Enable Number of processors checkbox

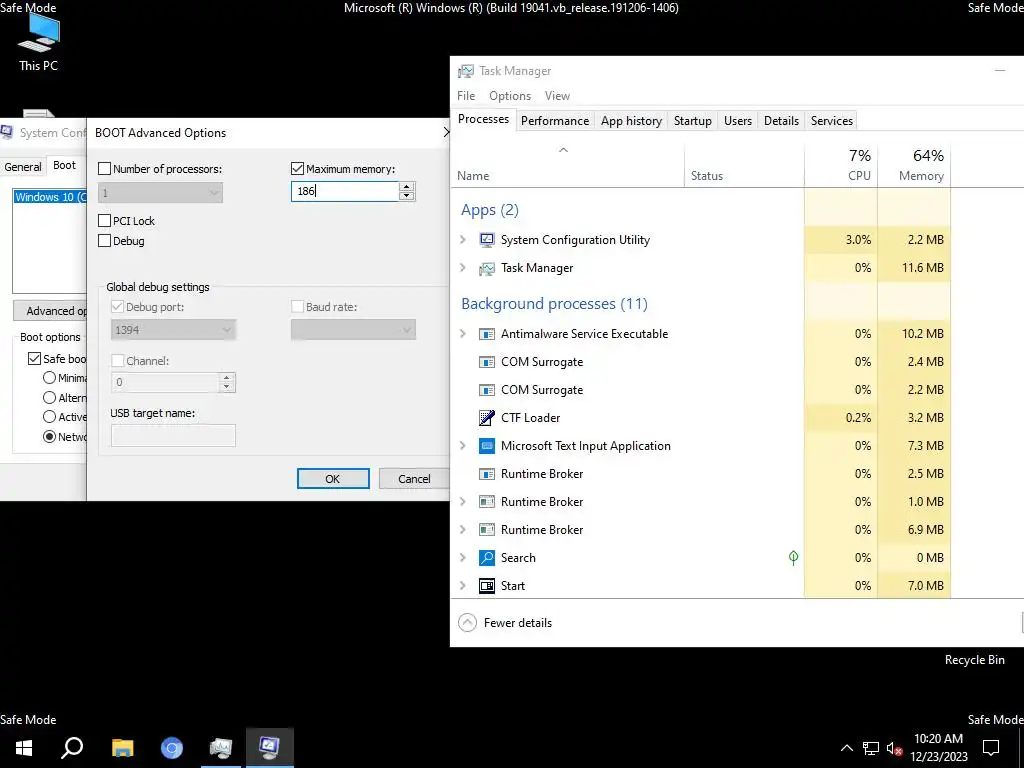pos(104,168)
